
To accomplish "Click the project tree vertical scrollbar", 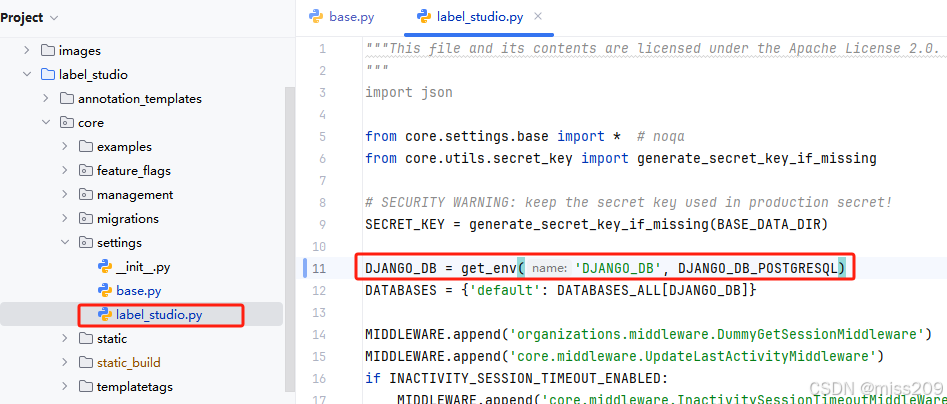I will (x=290, y=239).
